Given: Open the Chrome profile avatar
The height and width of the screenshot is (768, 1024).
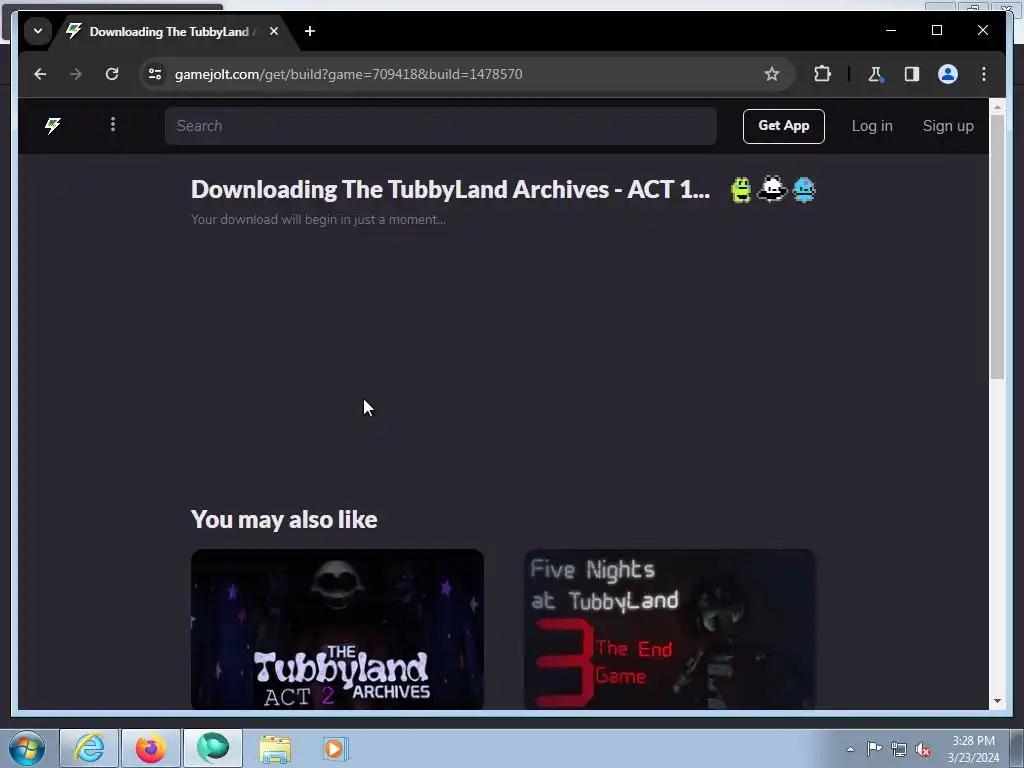Looking at the screenshot, I should point(948,74).
